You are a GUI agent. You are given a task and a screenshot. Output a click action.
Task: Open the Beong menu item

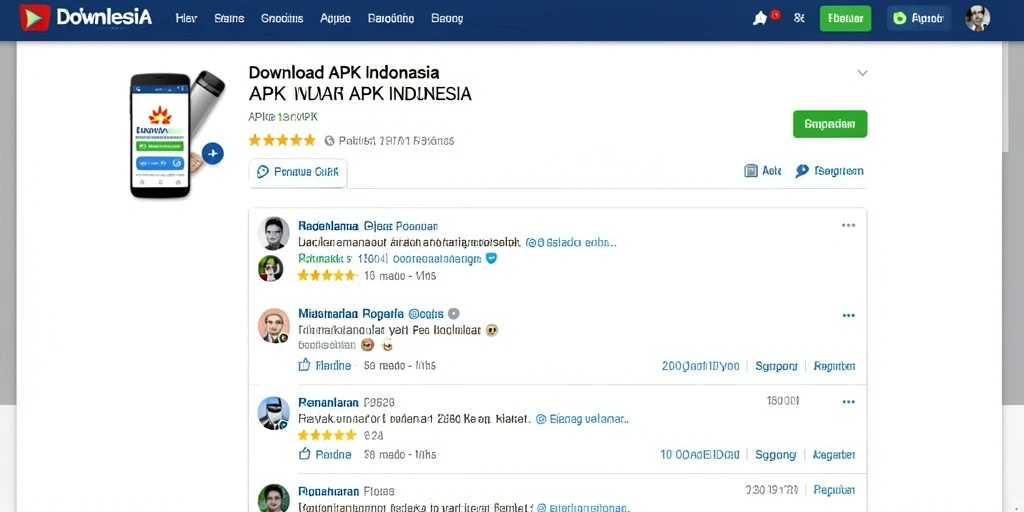click(x=447, y=18)
